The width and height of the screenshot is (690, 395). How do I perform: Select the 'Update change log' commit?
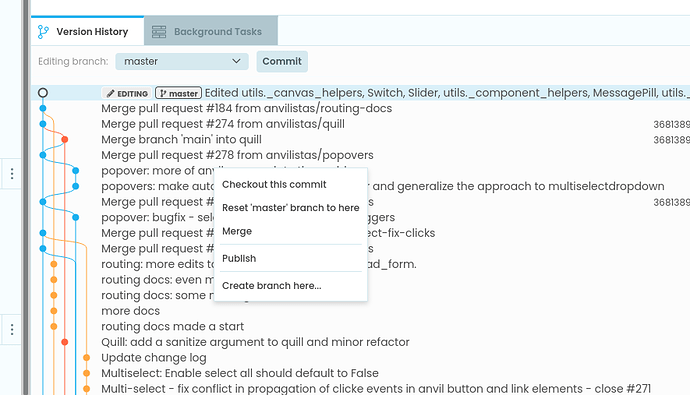coord(154,358)
